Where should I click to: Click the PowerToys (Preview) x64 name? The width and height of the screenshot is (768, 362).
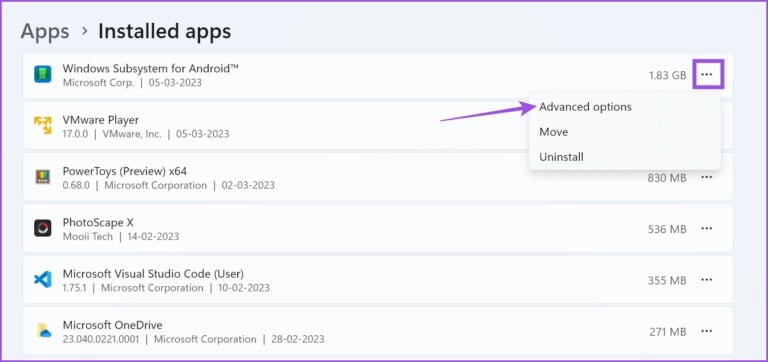point(125,171)
